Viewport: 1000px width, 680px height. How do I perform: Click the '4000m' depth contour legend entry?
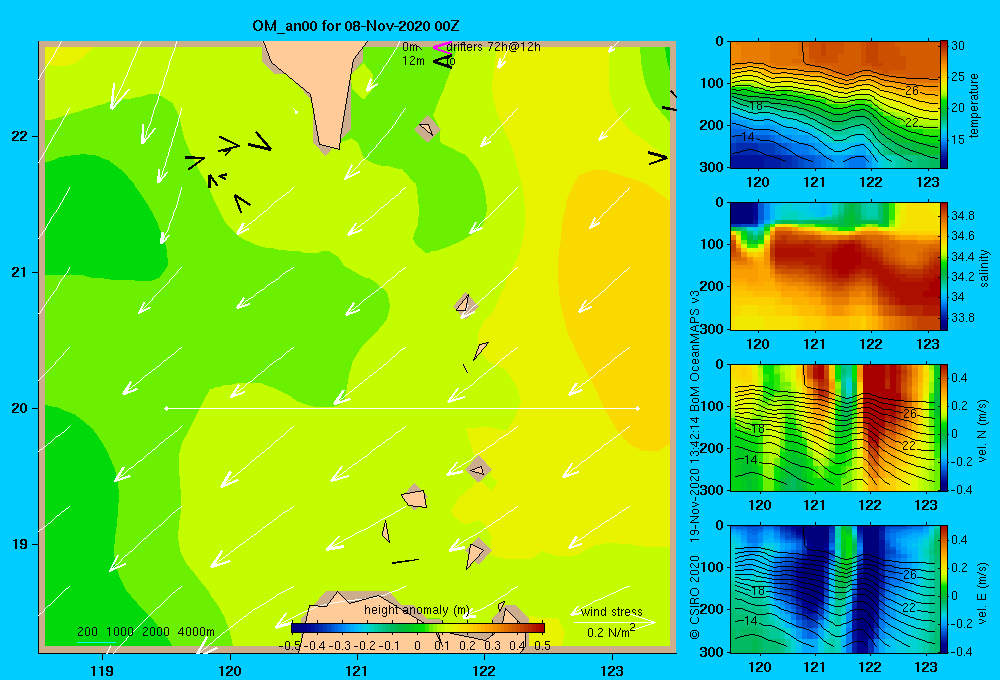[x=196, y=632]
